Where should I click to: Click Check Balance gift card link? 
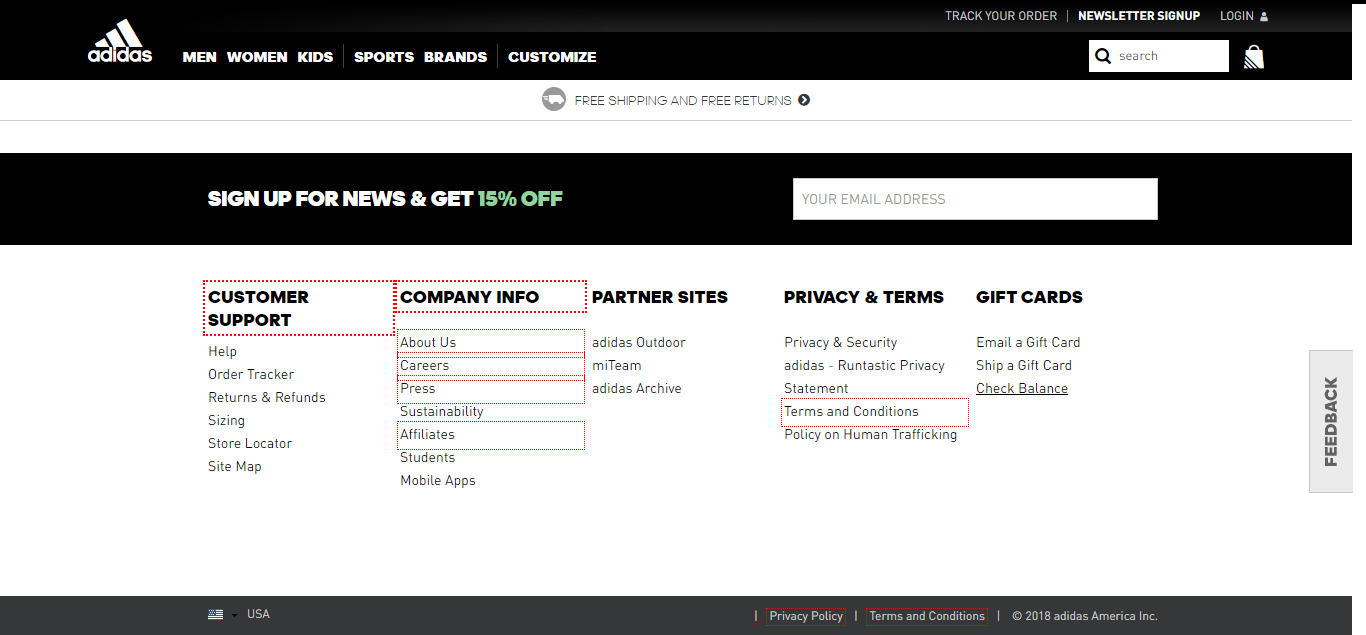[x=1021, y=388]
